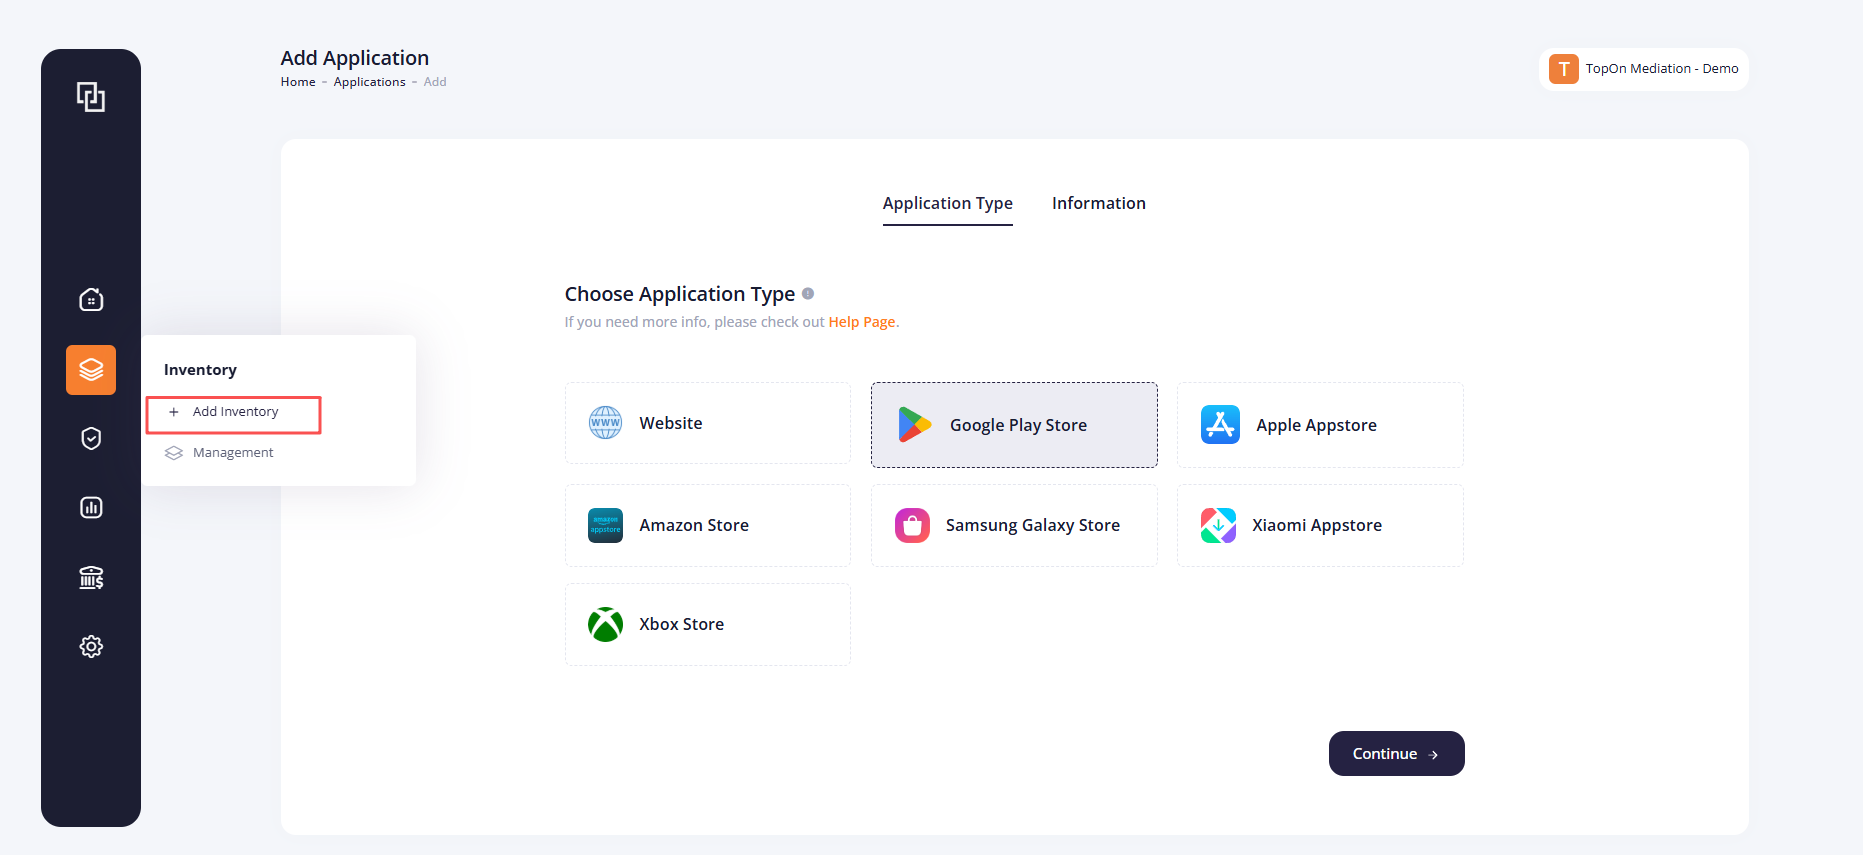Open the Help Page link
This screenshot has height=855, width=1863.
pos(862,322)
